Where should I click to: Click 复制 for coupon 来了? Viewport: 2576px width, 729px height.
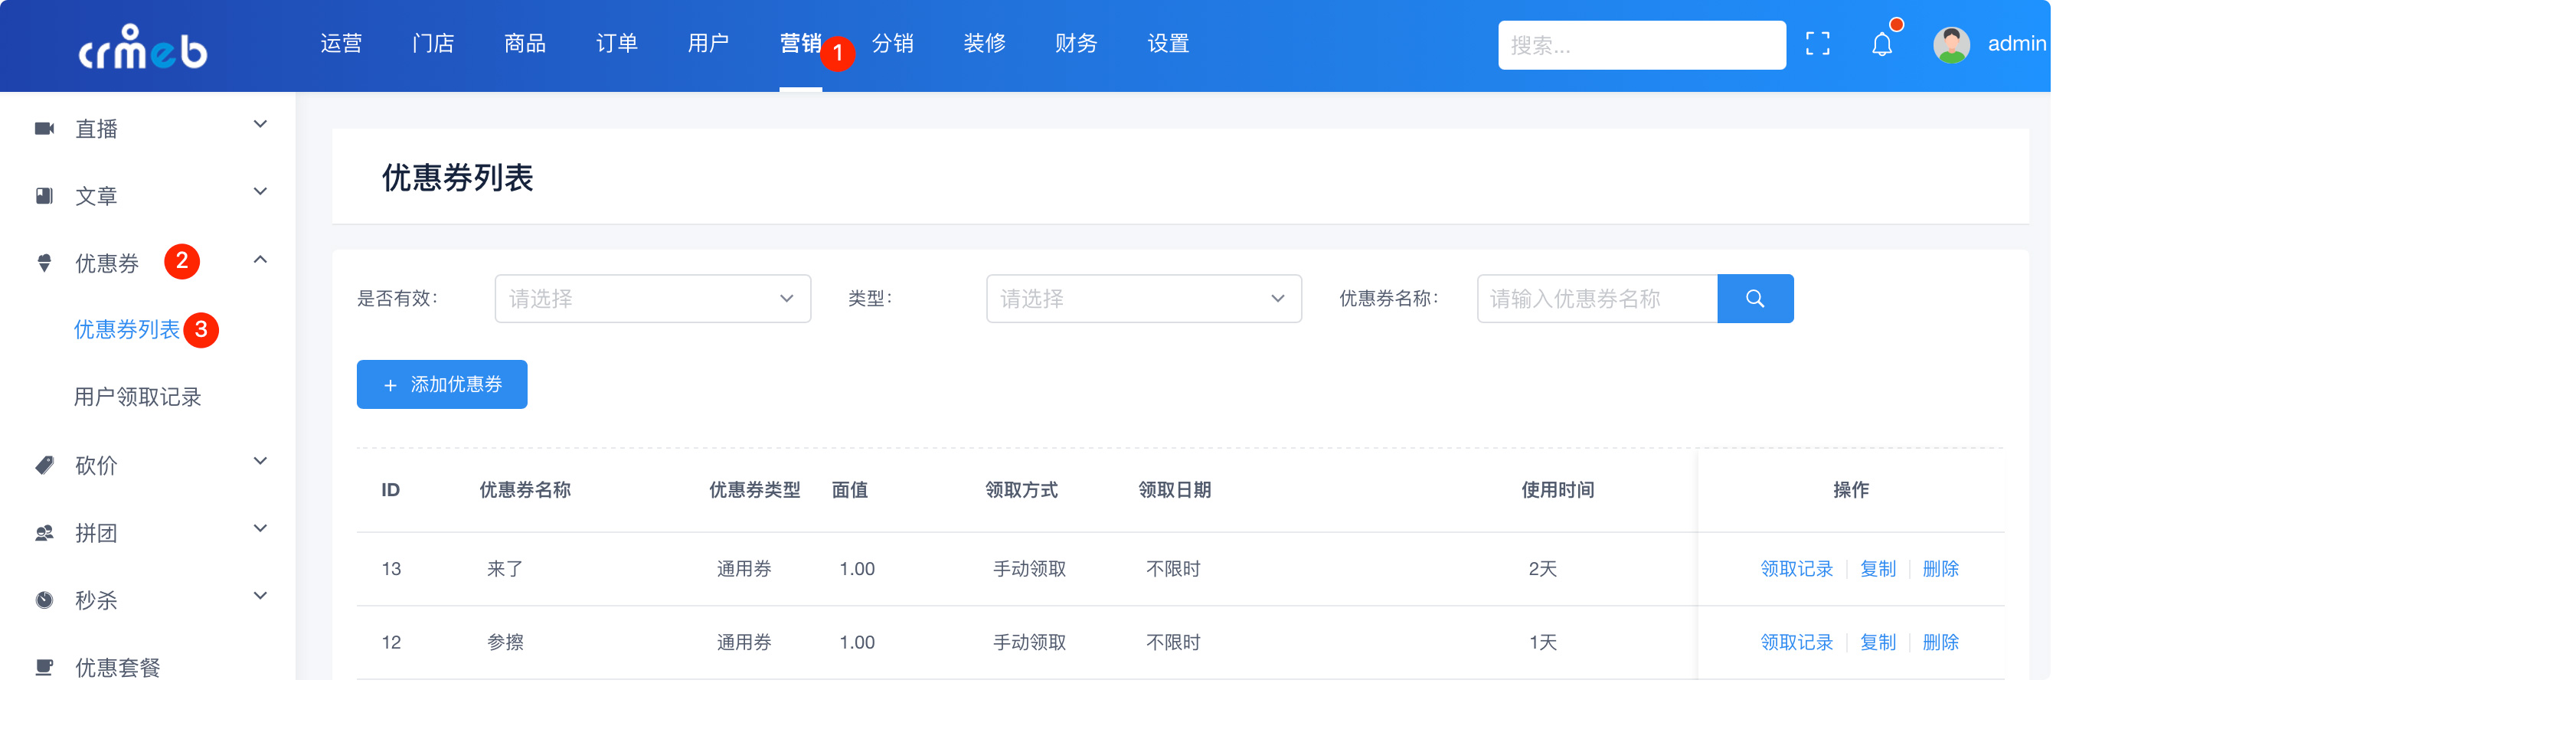pyautogui.click(x=1877, y=569)
